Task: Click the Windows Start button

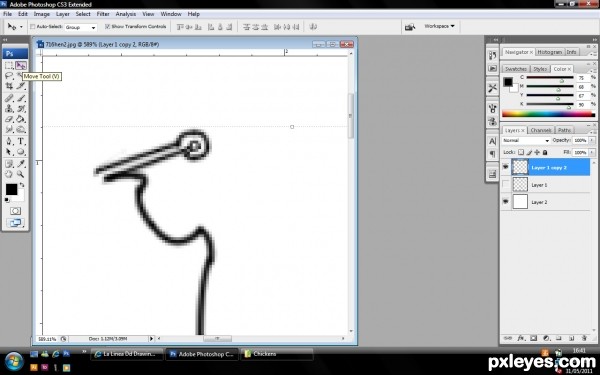Action: (x=14, y=361)
